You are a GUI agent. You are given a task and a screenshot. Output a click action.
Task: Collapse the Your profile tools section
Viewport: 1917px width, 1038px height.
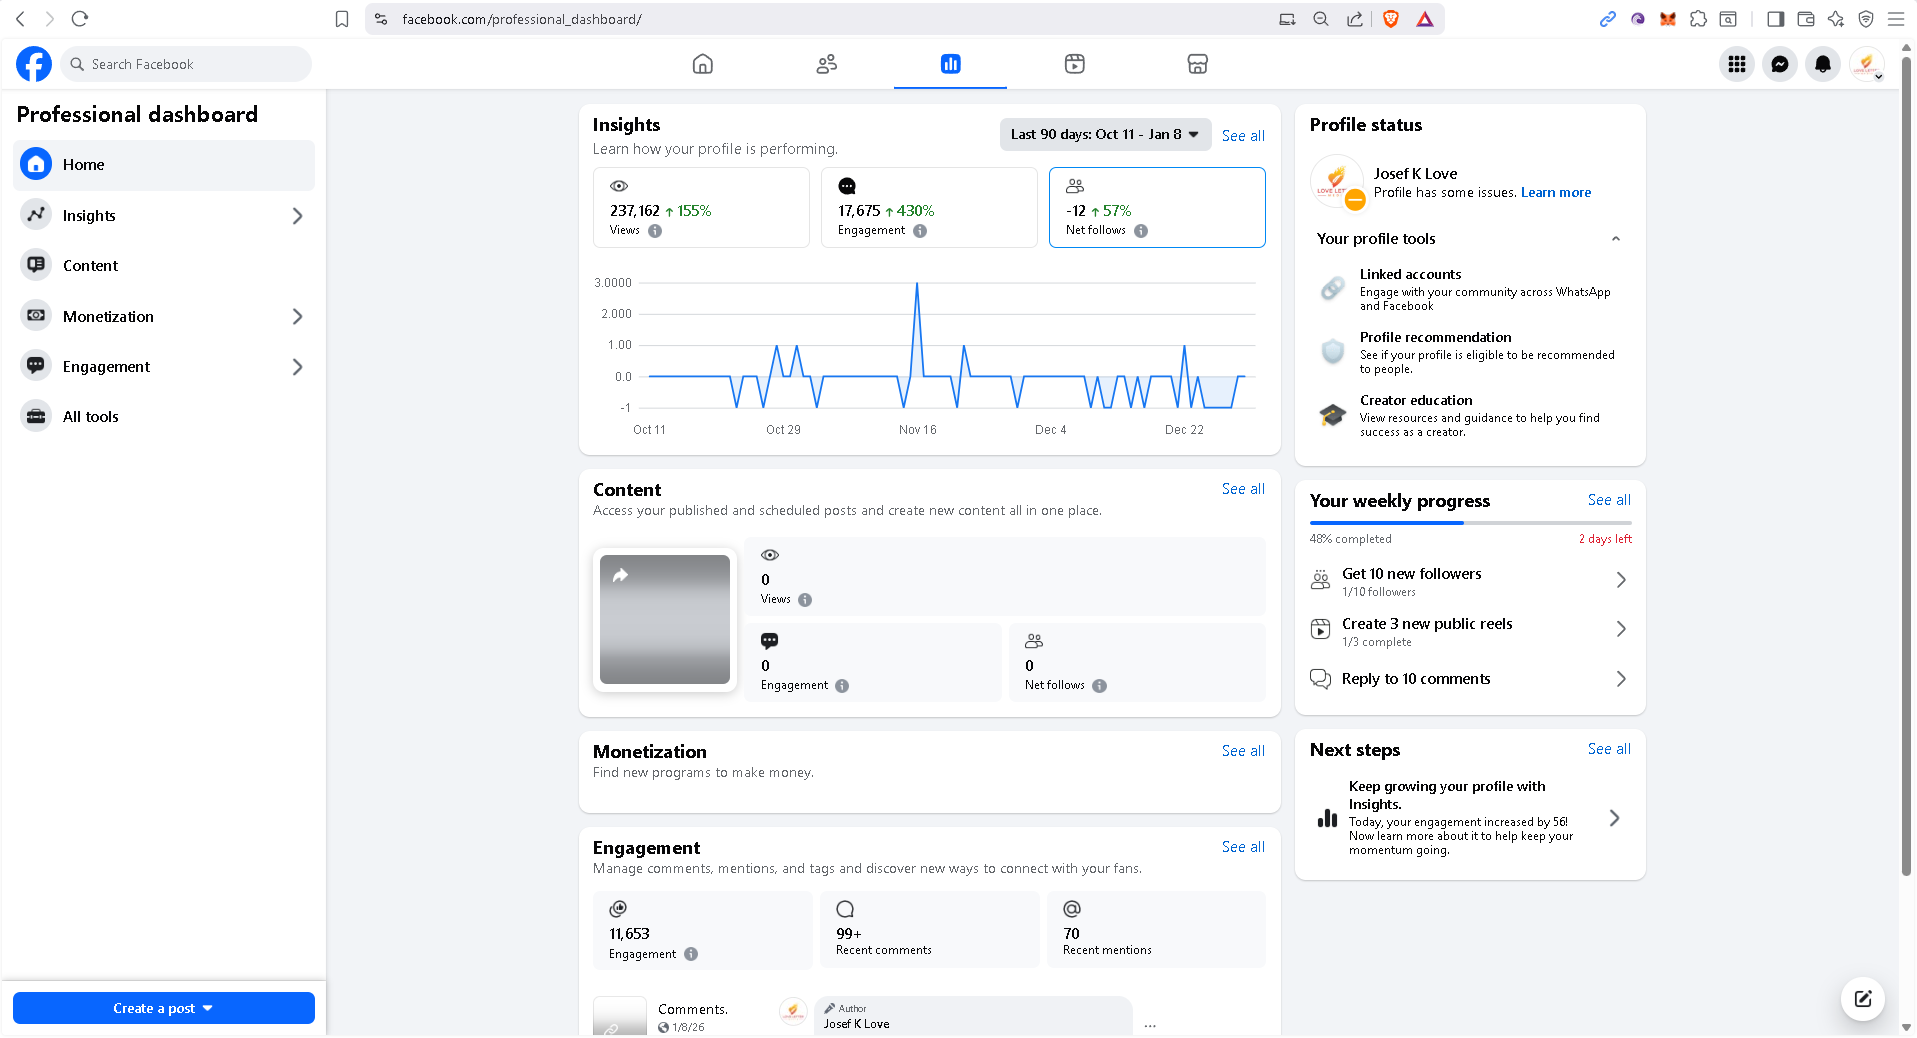click(1615, 239)
